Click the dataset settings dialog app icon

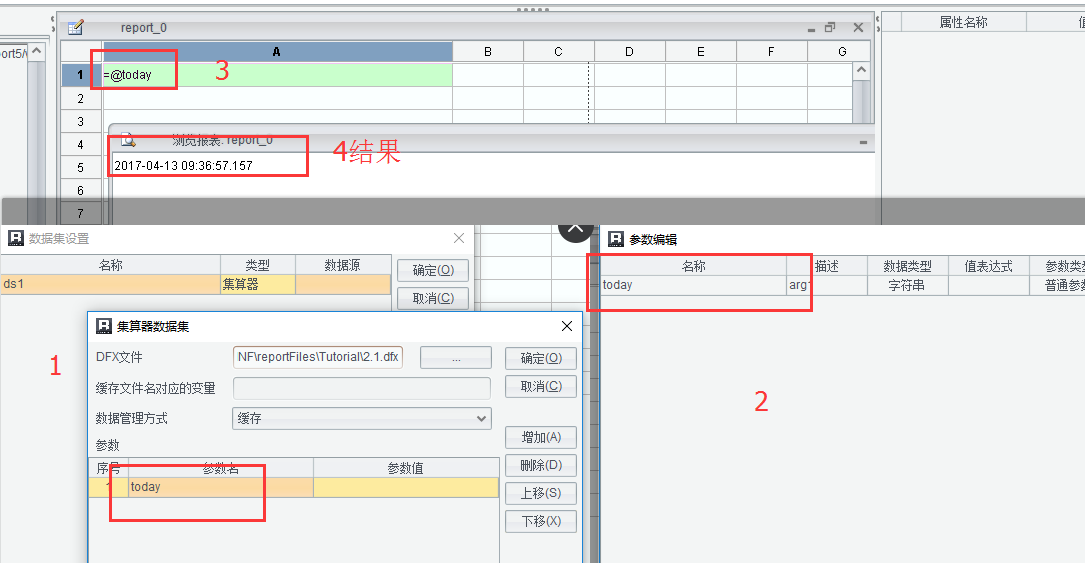point(15,239)
